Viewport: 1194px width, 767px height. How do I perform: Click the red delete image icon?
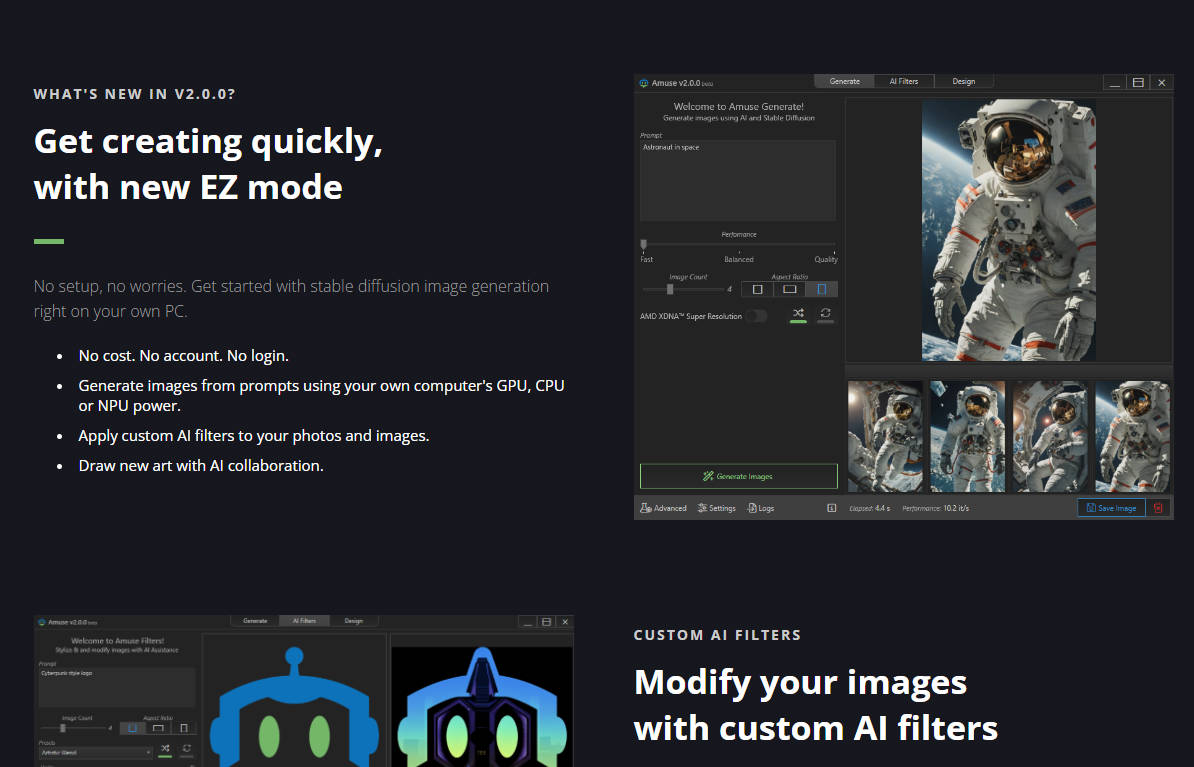point(1158,508)
